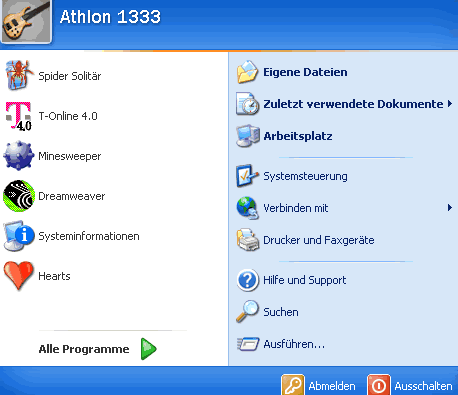458x395 pixels.
Task: Click the Abmelden key icon
Action: [293, 385]
